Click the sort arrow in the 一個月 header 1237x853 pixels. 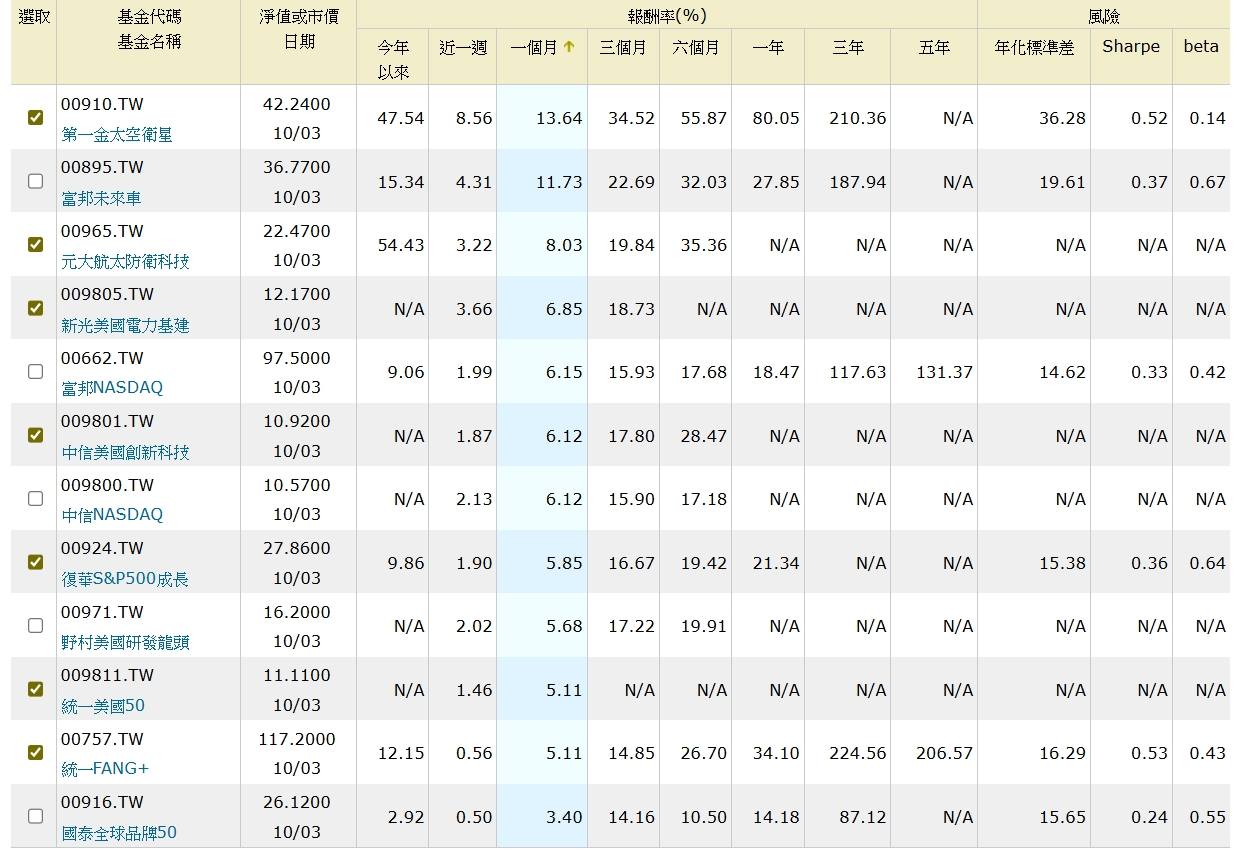(569, 47)
